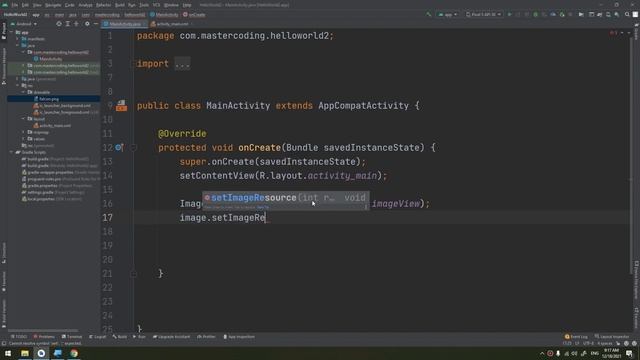This screenshot has width=640, height=360.
Task: Open the Logcat tool window
Action: [x=98, y=337]
